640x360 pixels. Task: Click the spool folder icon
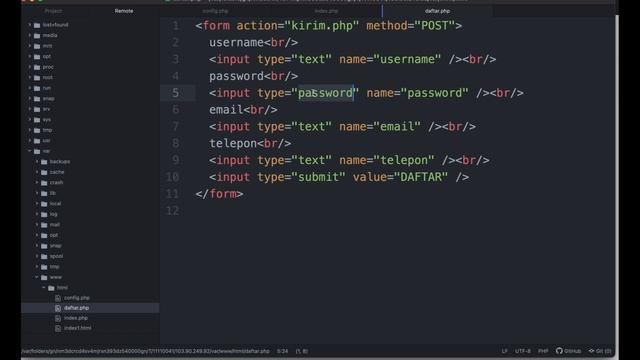(44, 257)
